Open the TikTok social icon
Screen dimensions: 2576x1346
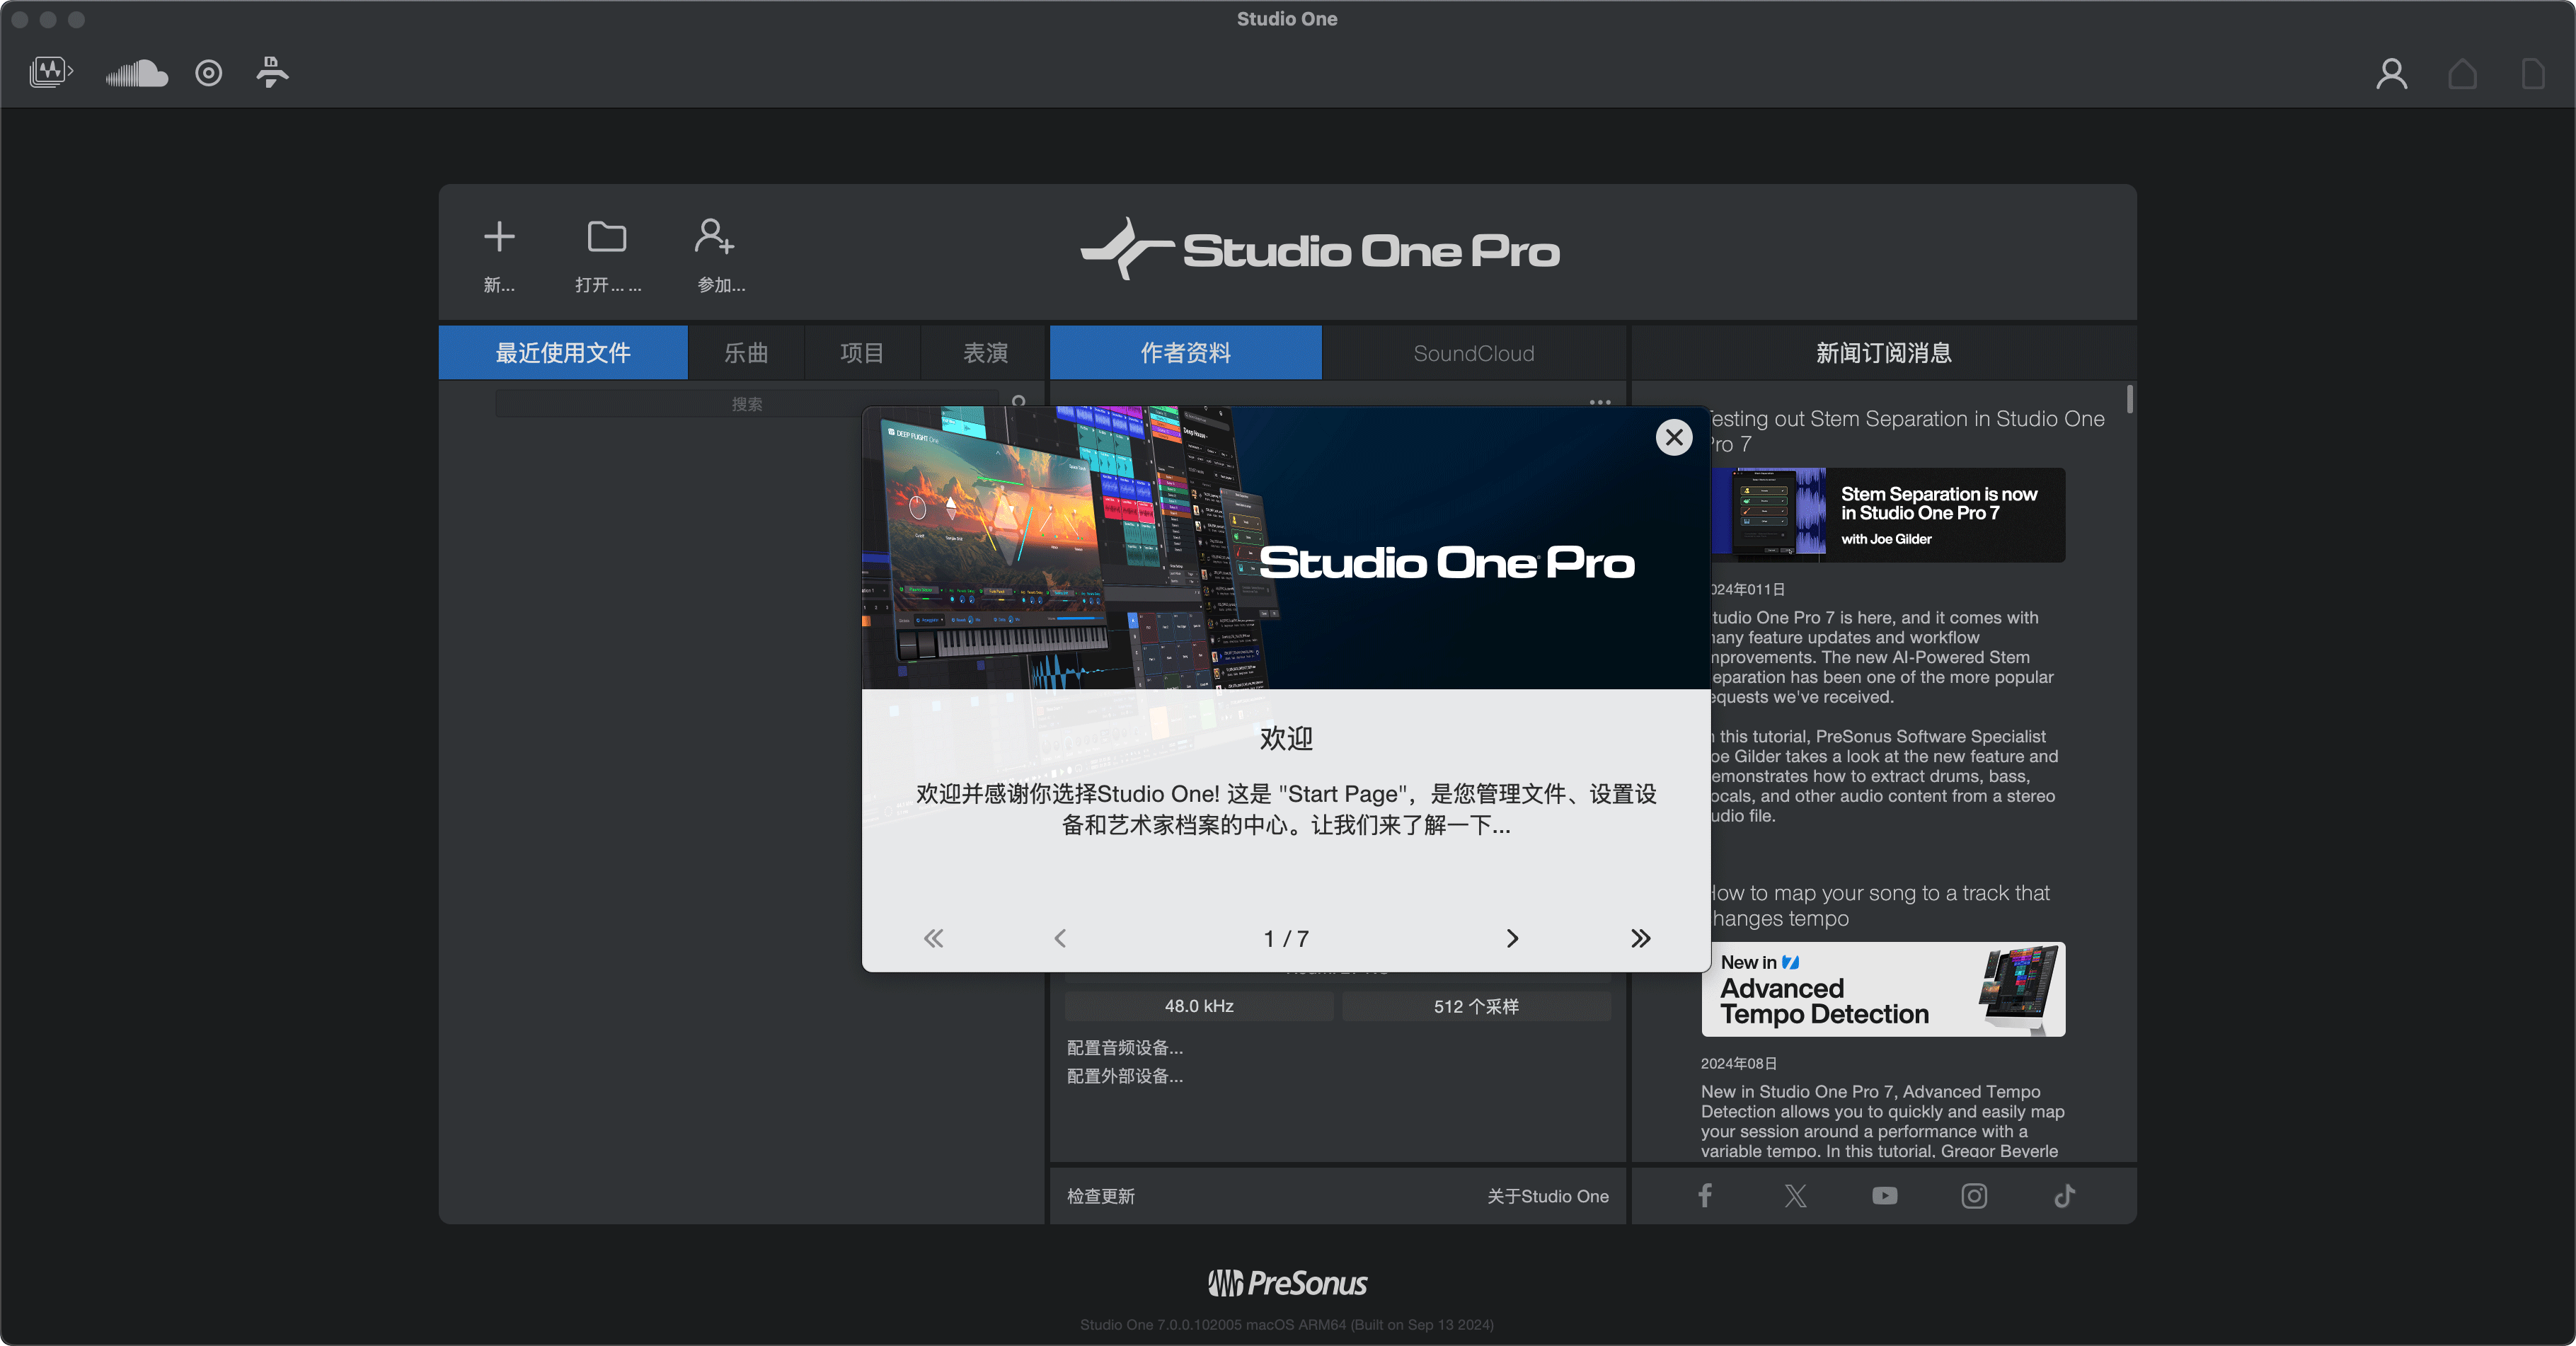click(x=2064, y=1196)
